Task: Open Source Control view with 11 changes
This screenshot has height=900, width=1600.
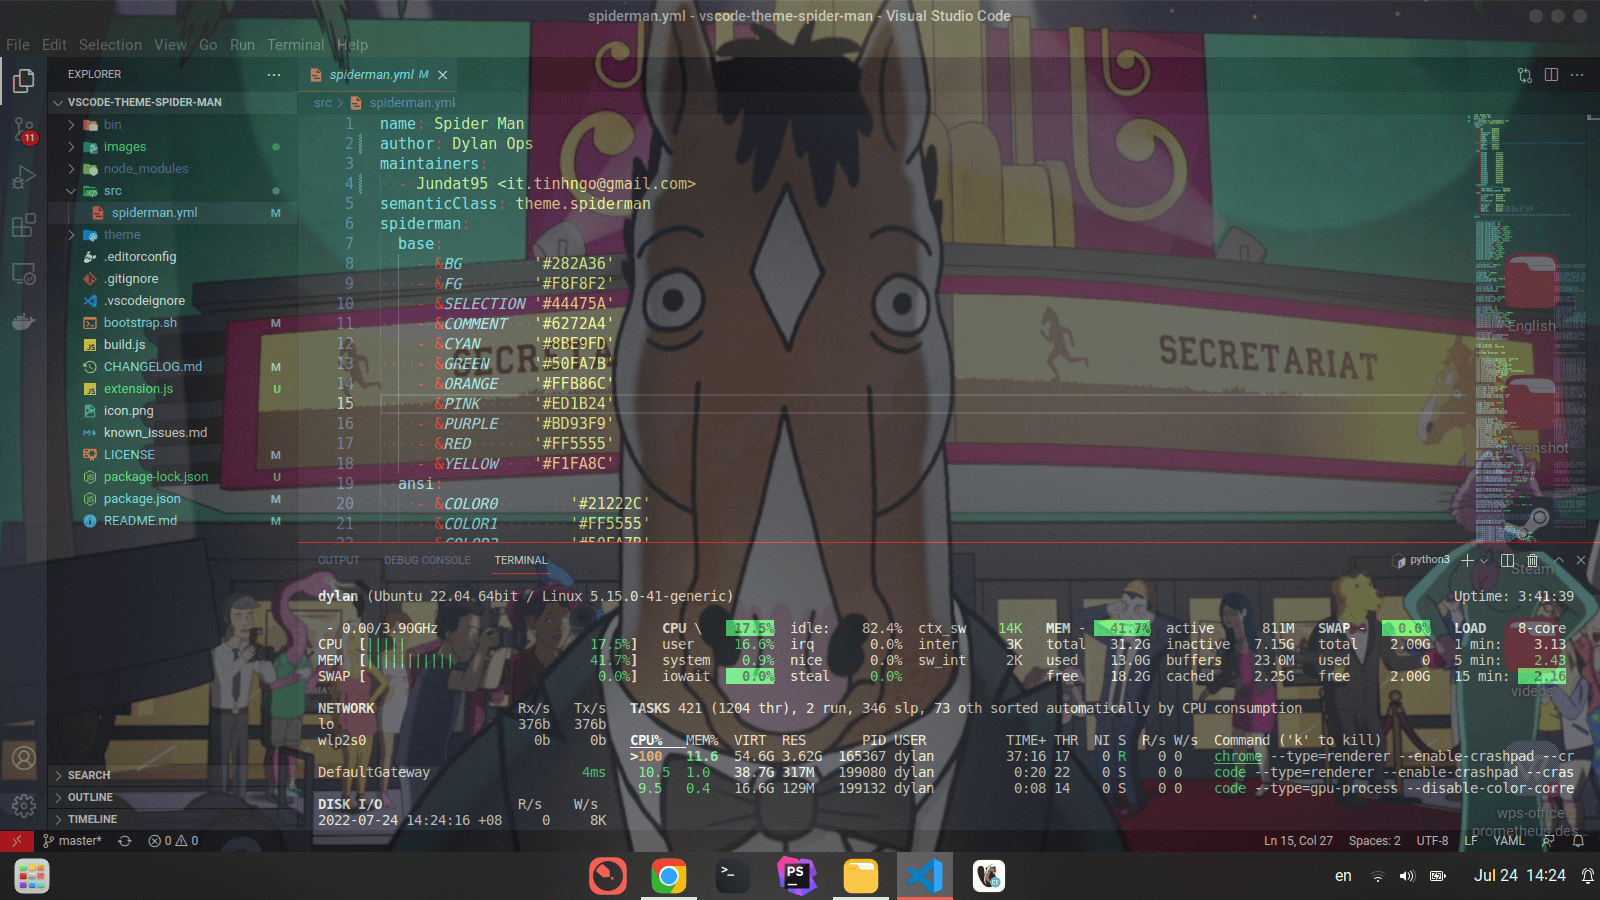Action: (24, 129)
